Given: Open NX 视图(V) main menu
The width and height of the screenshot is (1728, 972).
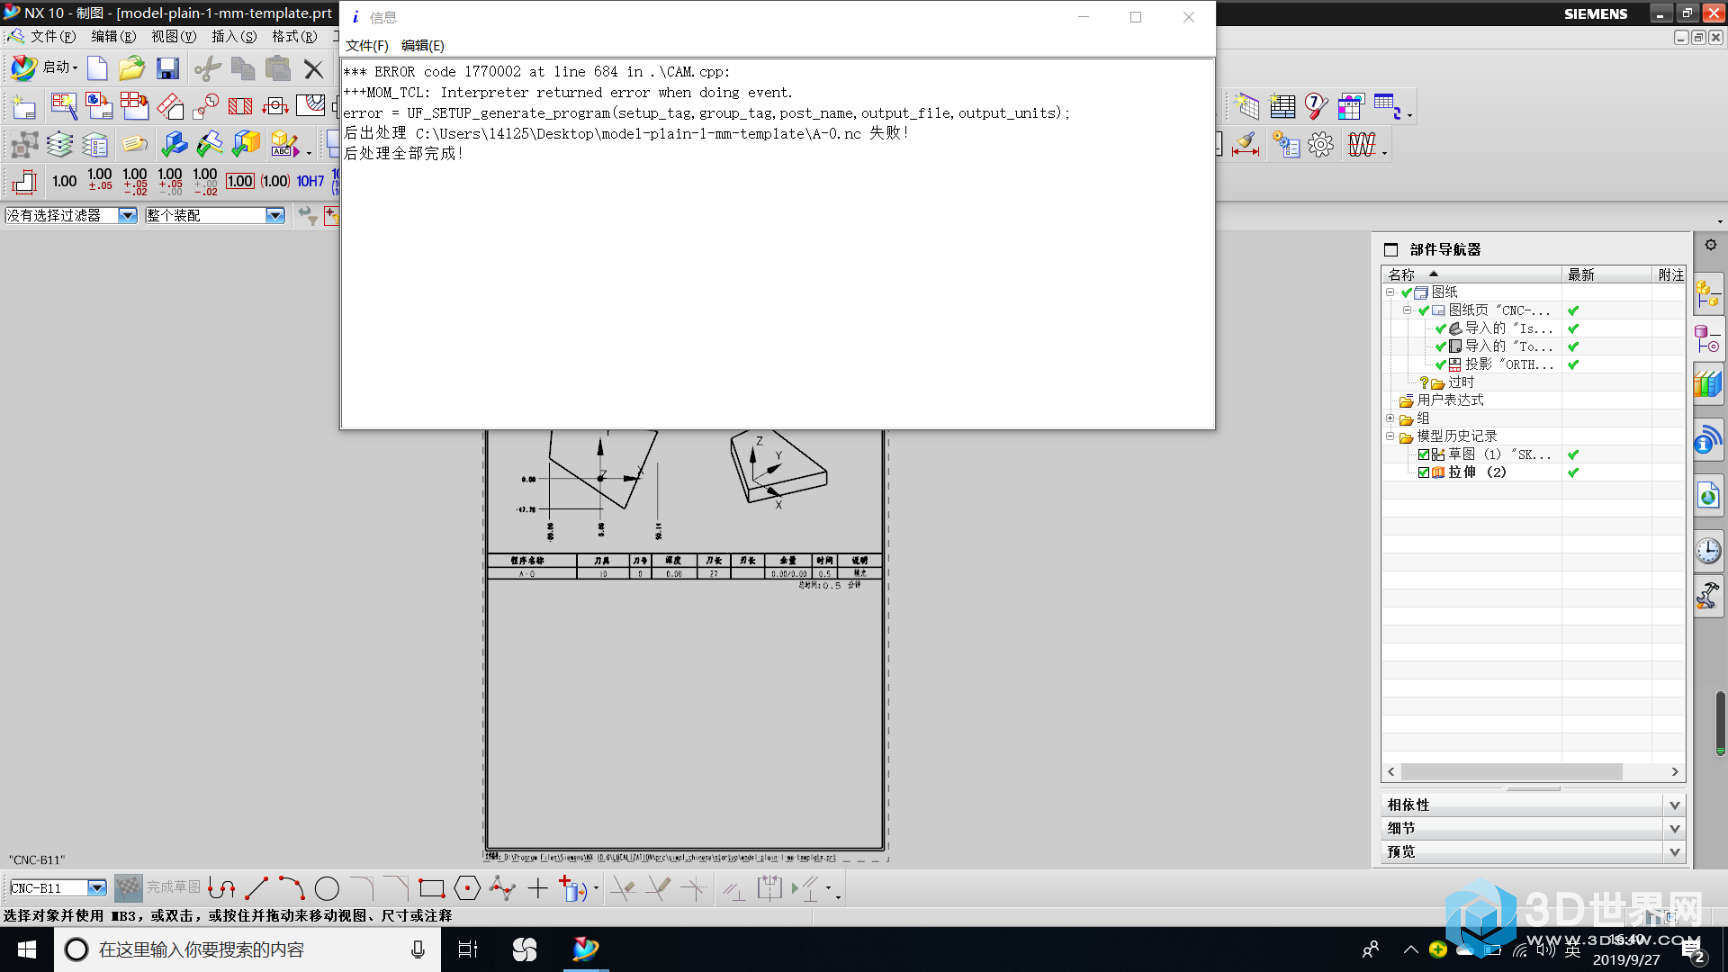Looking at the screenshot, I should [173, 36].
